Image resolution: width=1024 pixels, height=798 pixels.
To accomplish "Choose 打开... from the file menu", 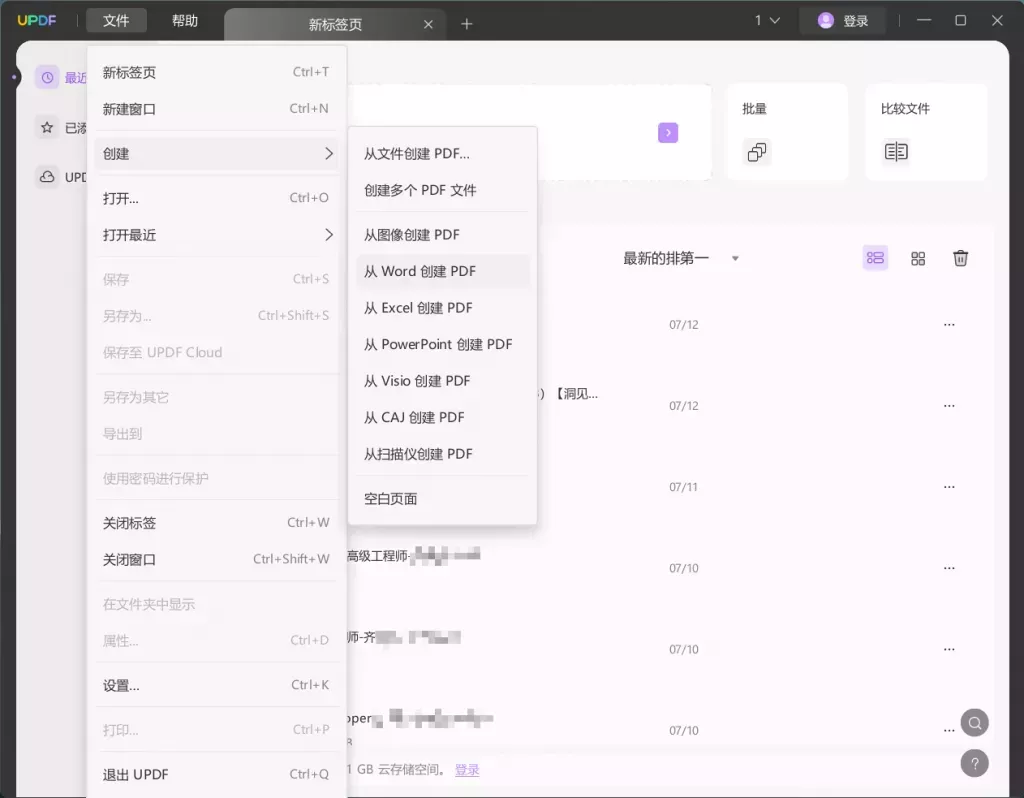I will pos(216,198).
